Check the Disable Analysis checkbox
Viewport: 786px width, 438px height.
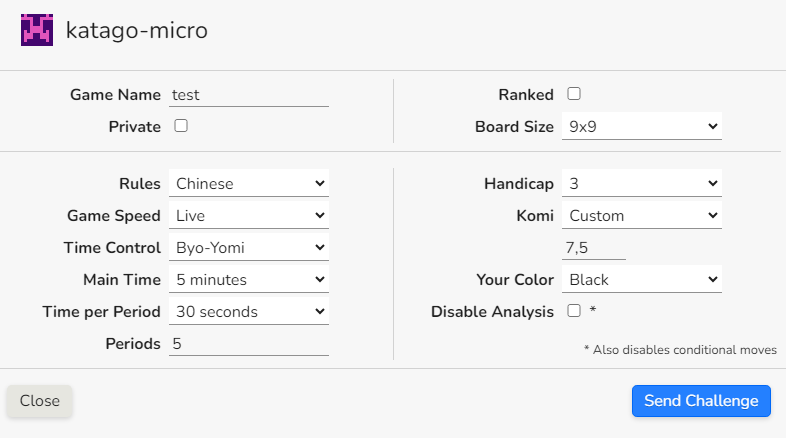(x=574, y=311)
